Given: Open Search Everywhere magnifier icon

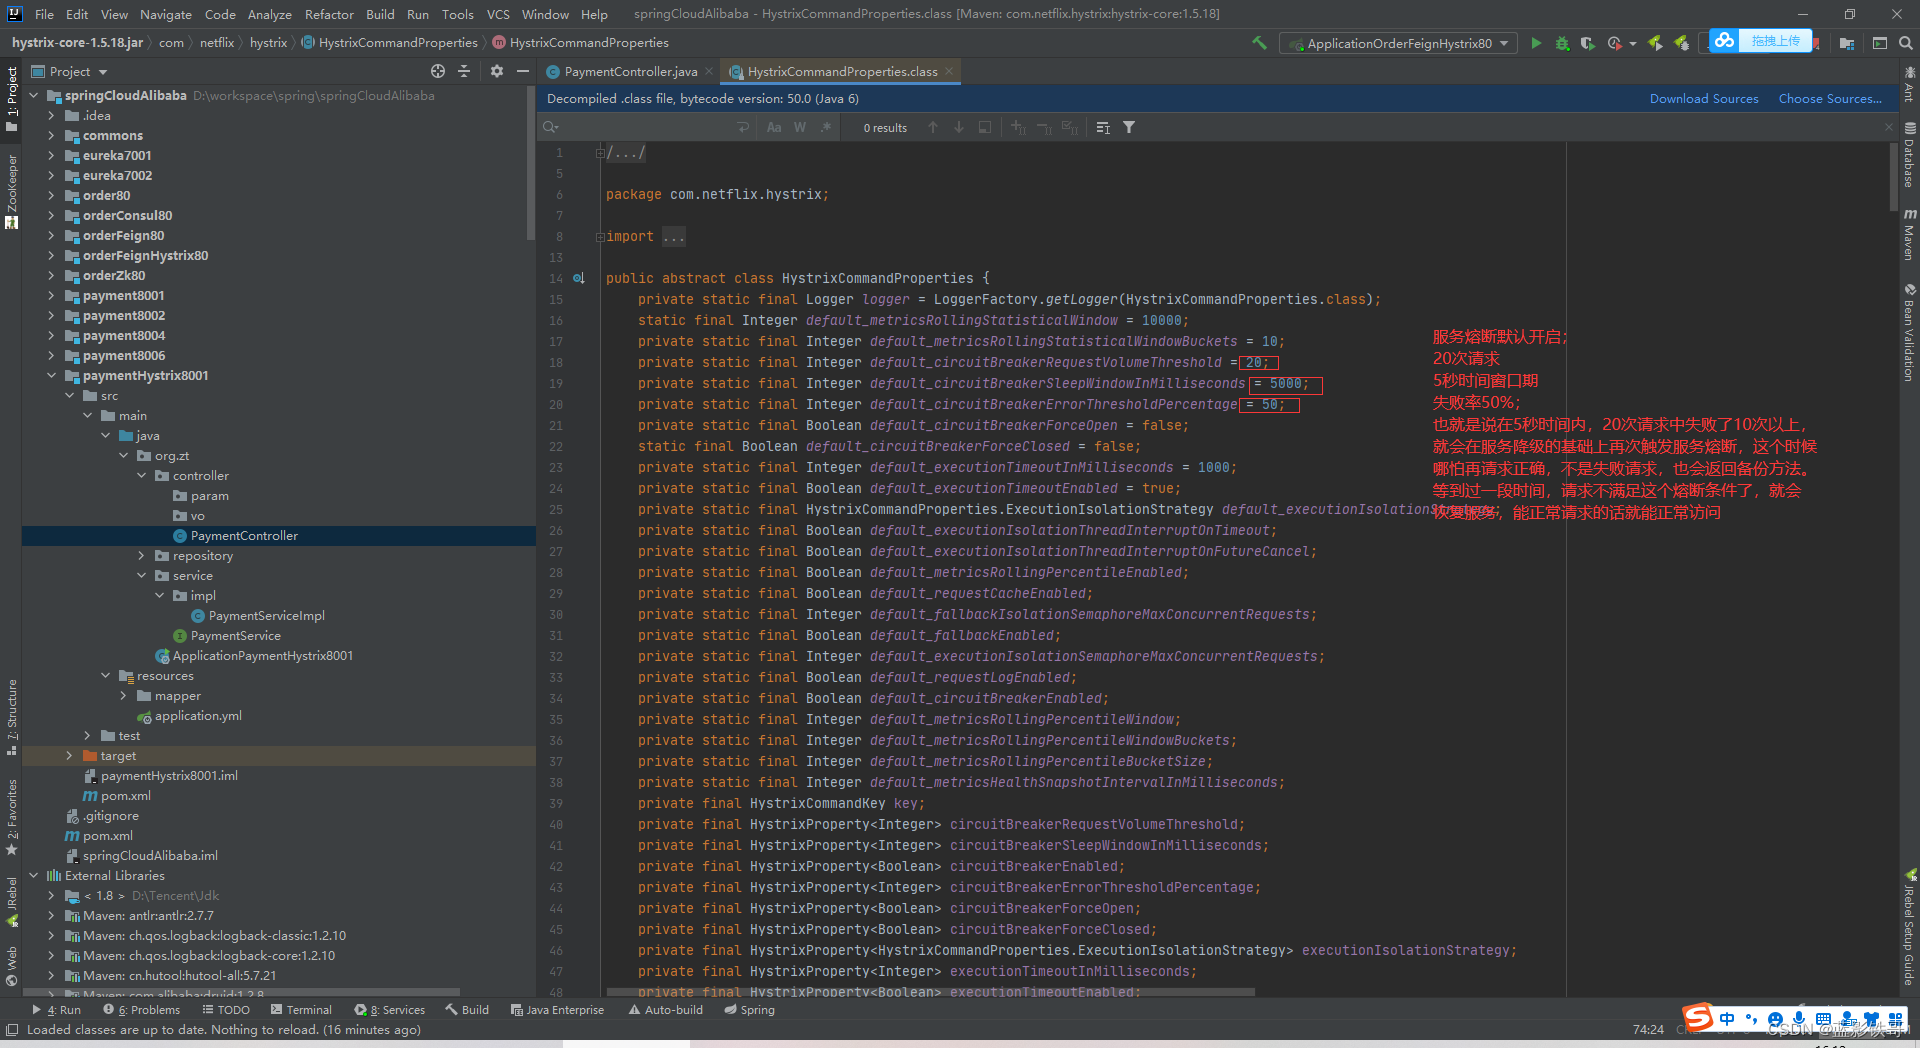Looking at the screenshot, I should pyautogui.click(x=1906, y=43).
